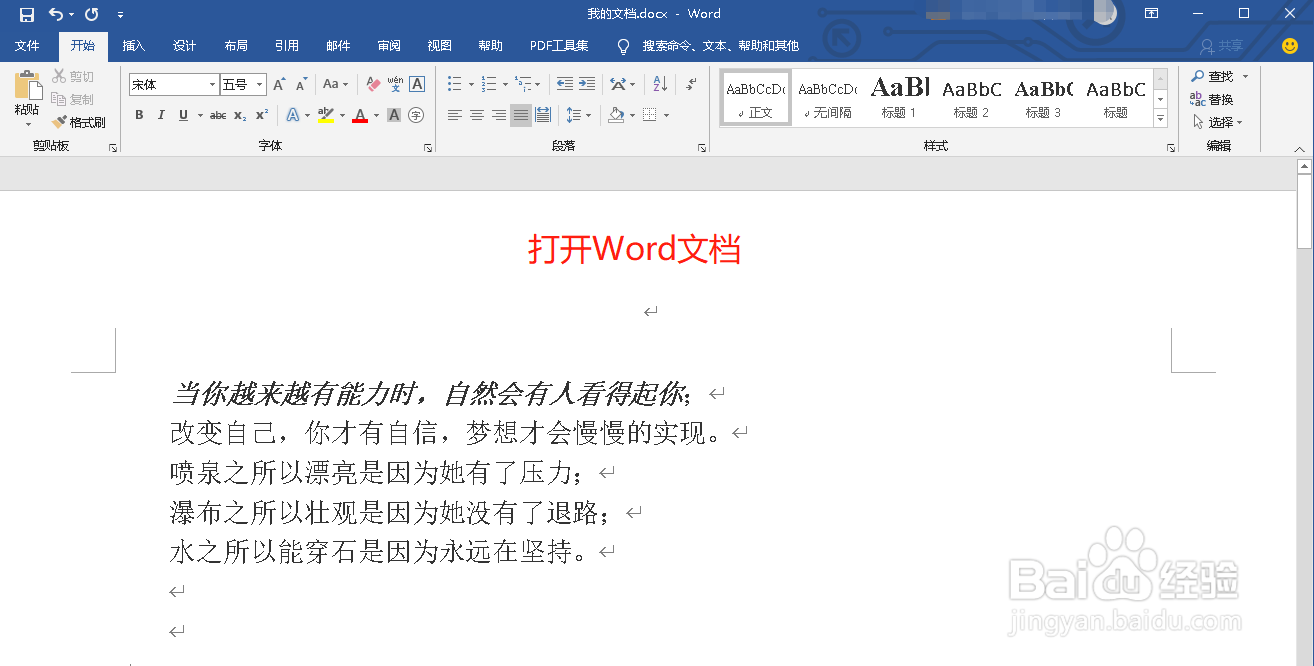This screenshot has width=1314, height=666.
Task: Switch to the 插入 ribbon tab
Action: click(135, 45)
